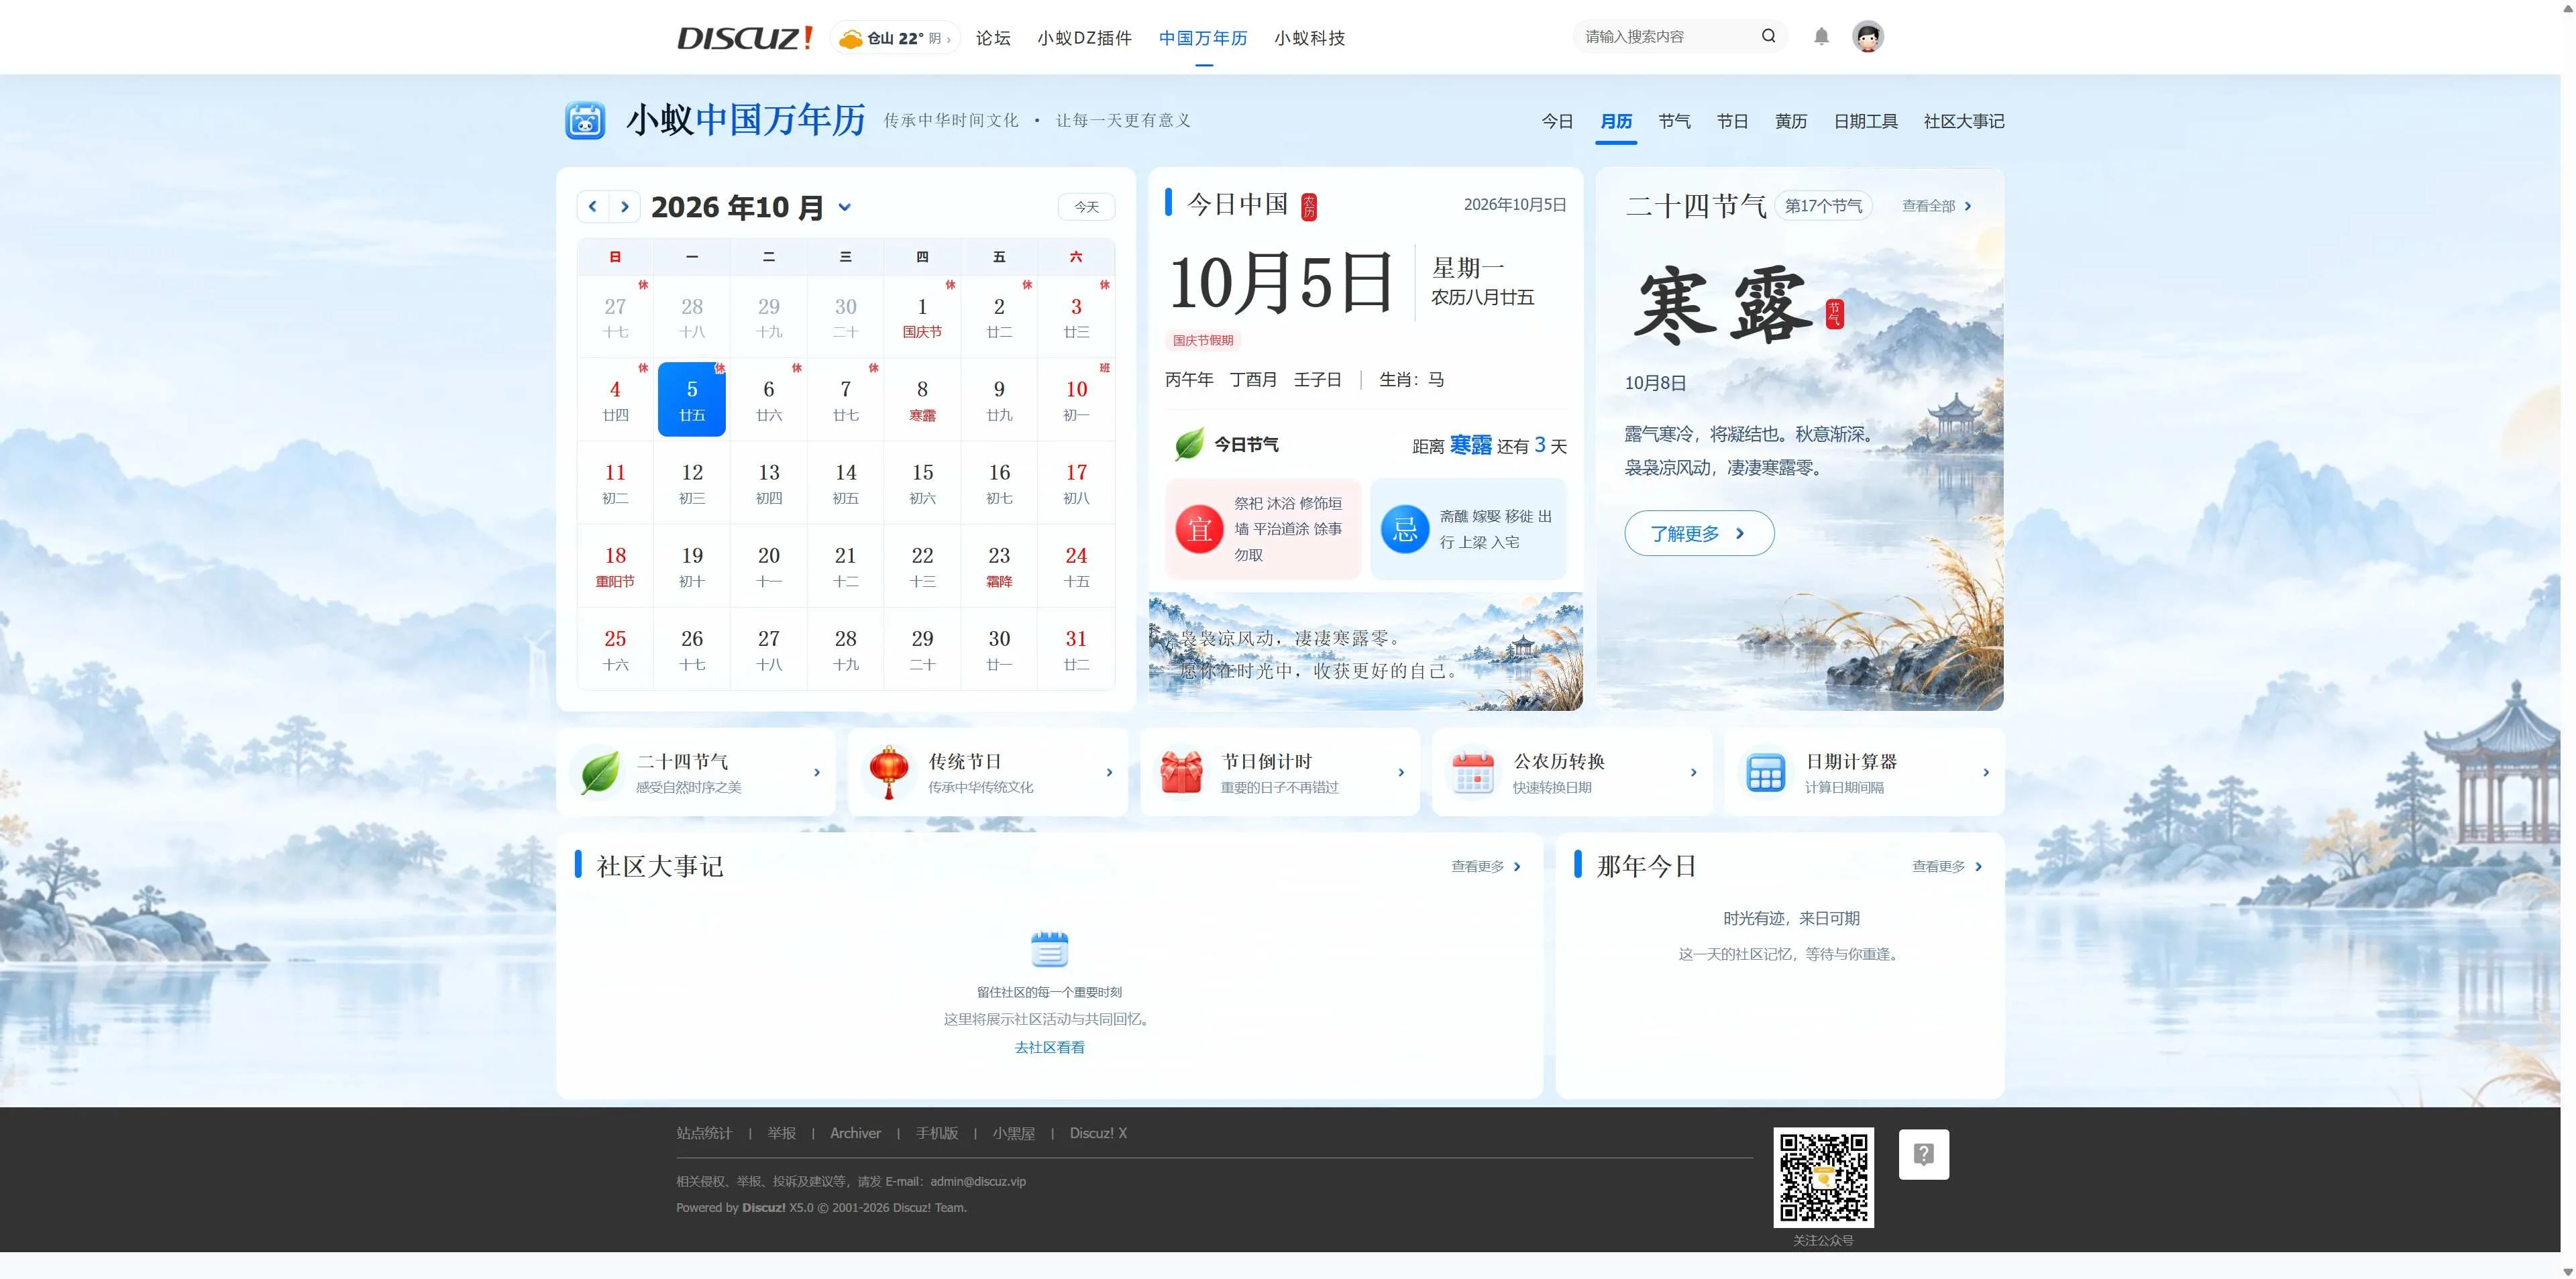Screen dimensions: 2576x1279
Task: Open the 站点统计 footer link
Action: point(704,1133)
